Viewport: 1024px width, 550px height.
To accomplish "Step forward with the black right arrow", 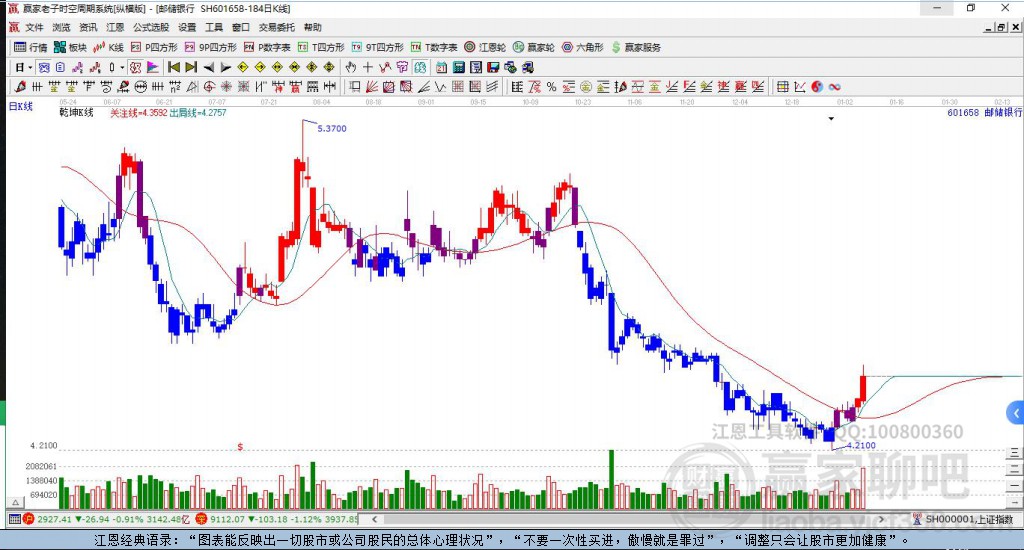I will pos(225,67).
